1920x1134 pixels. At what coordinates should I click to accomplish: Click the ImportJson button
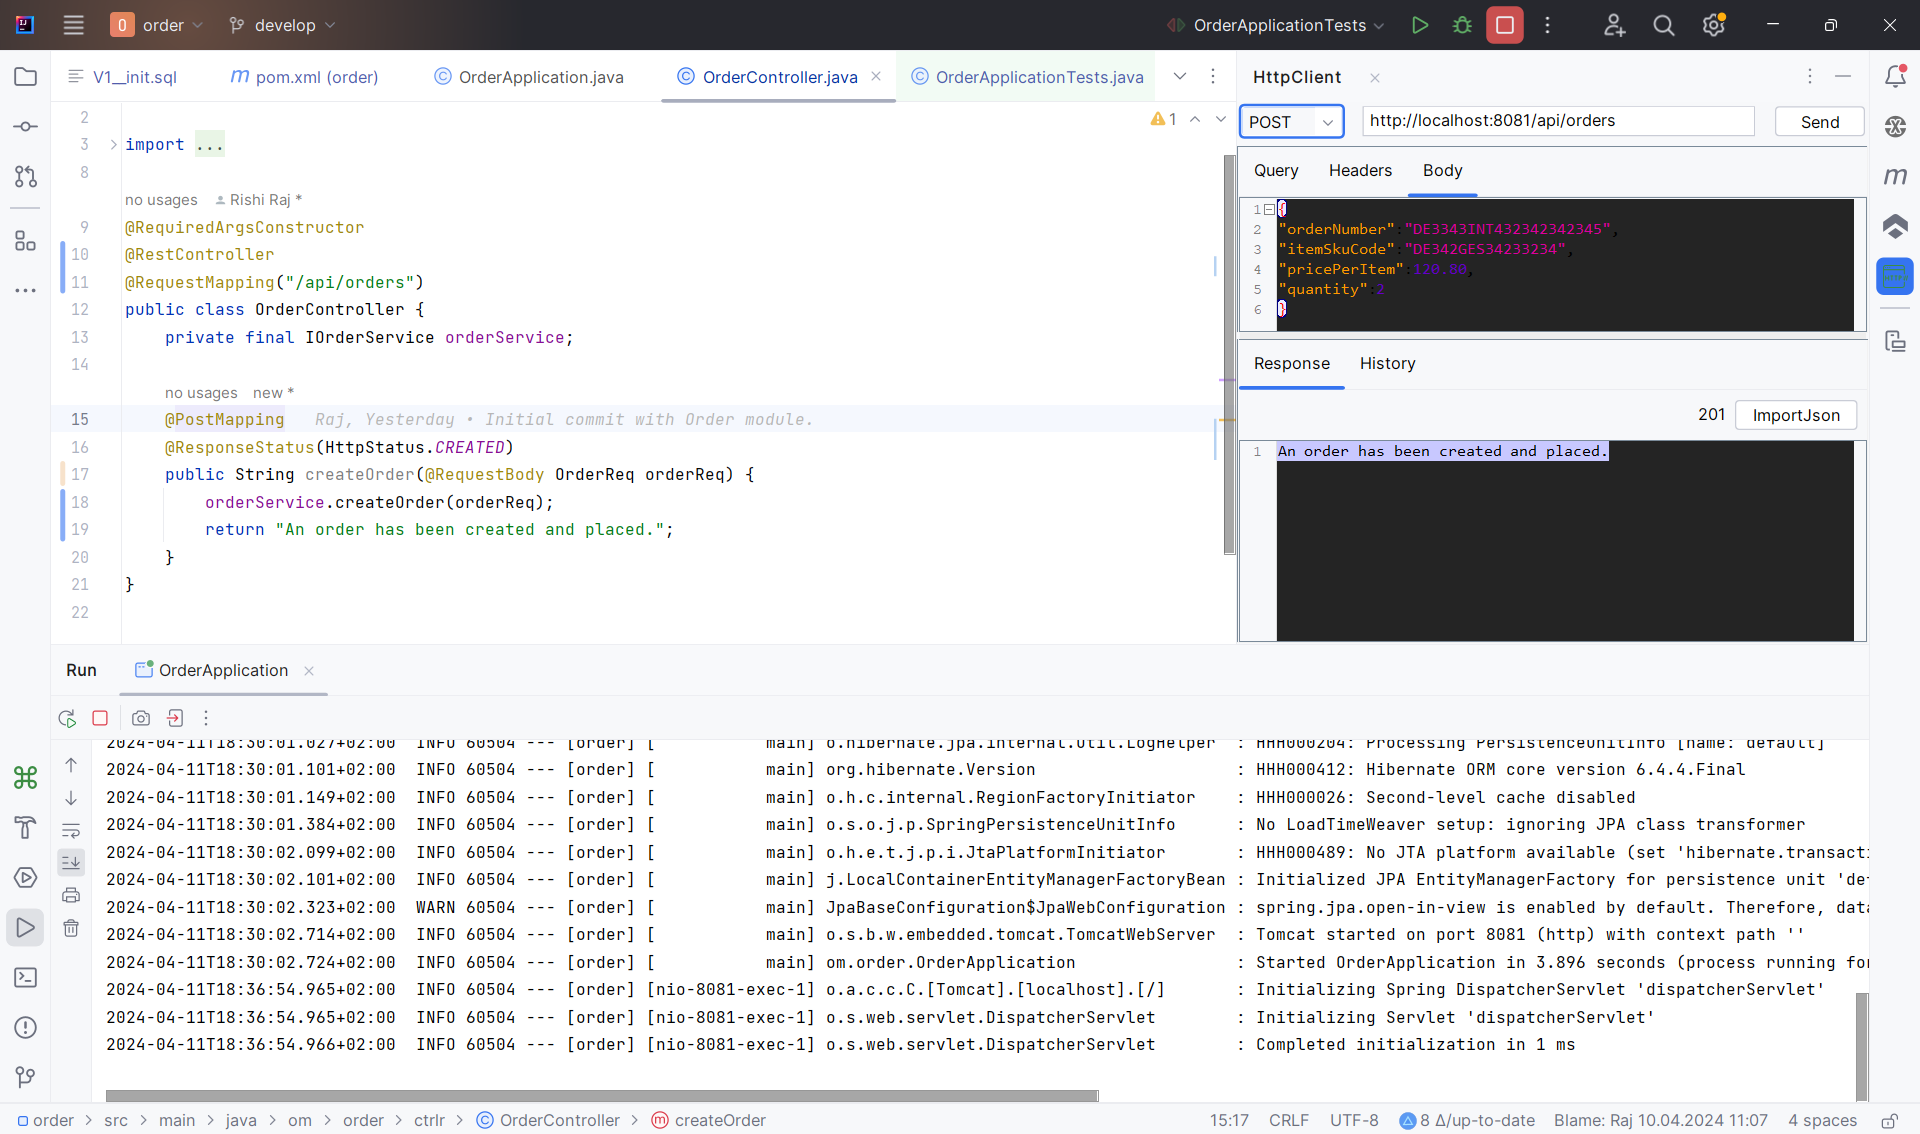(x=1795, y=415)
